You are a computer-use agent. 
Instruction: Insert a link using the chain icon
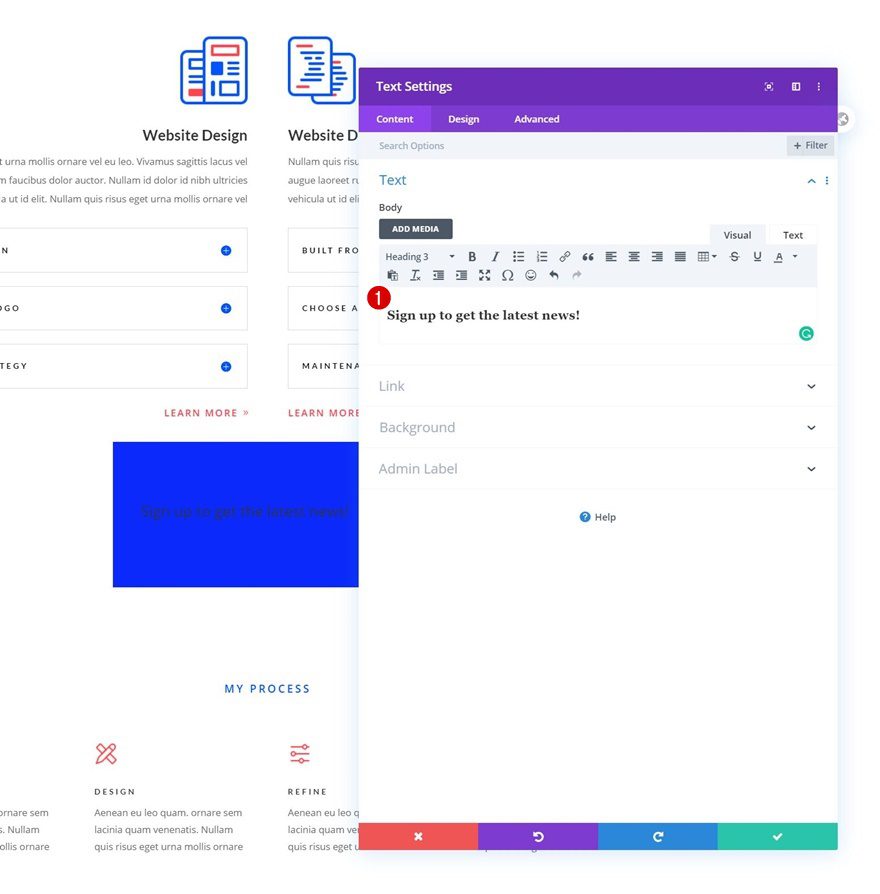(x=564, y=256)
